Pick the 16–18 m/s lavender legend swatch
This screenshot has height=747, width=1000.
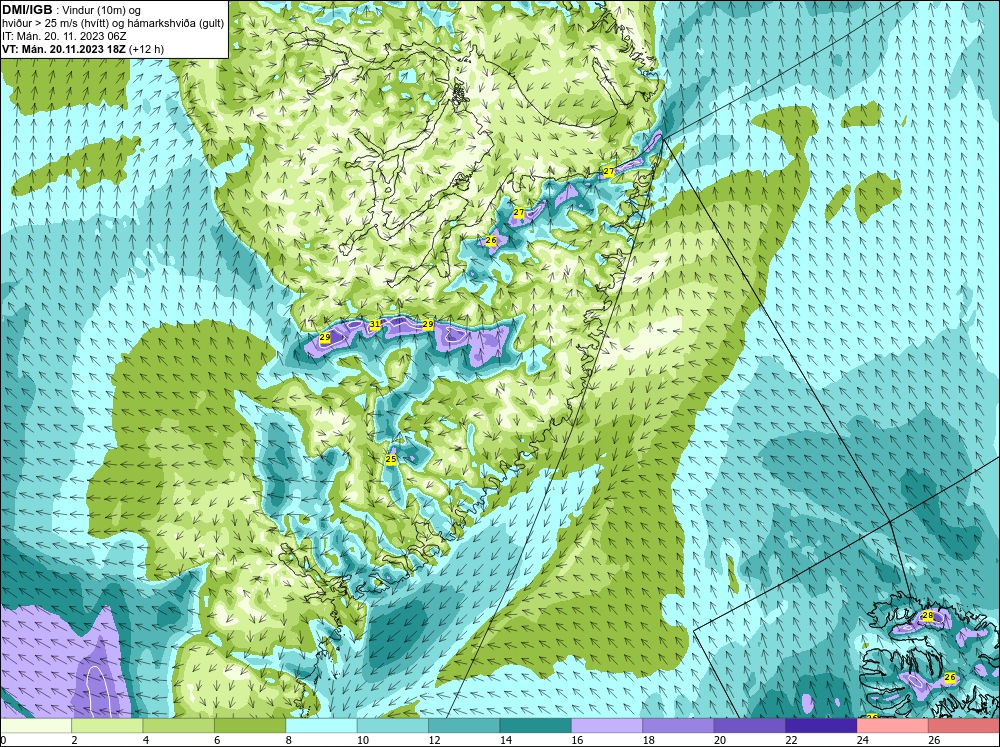point(607,726)
